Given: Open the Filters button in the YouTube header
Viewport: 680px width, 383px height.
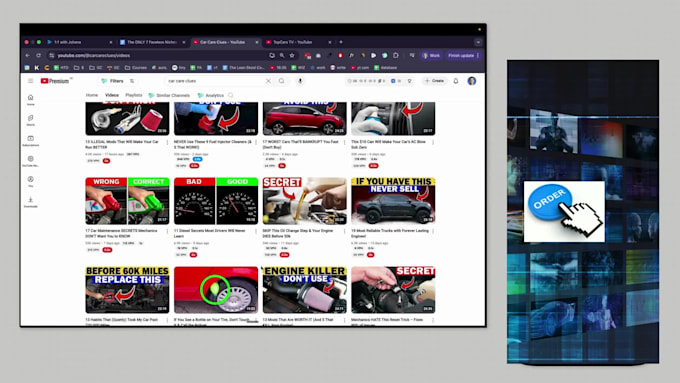Looking at the screenshot, I should click(x=112, y=81).
